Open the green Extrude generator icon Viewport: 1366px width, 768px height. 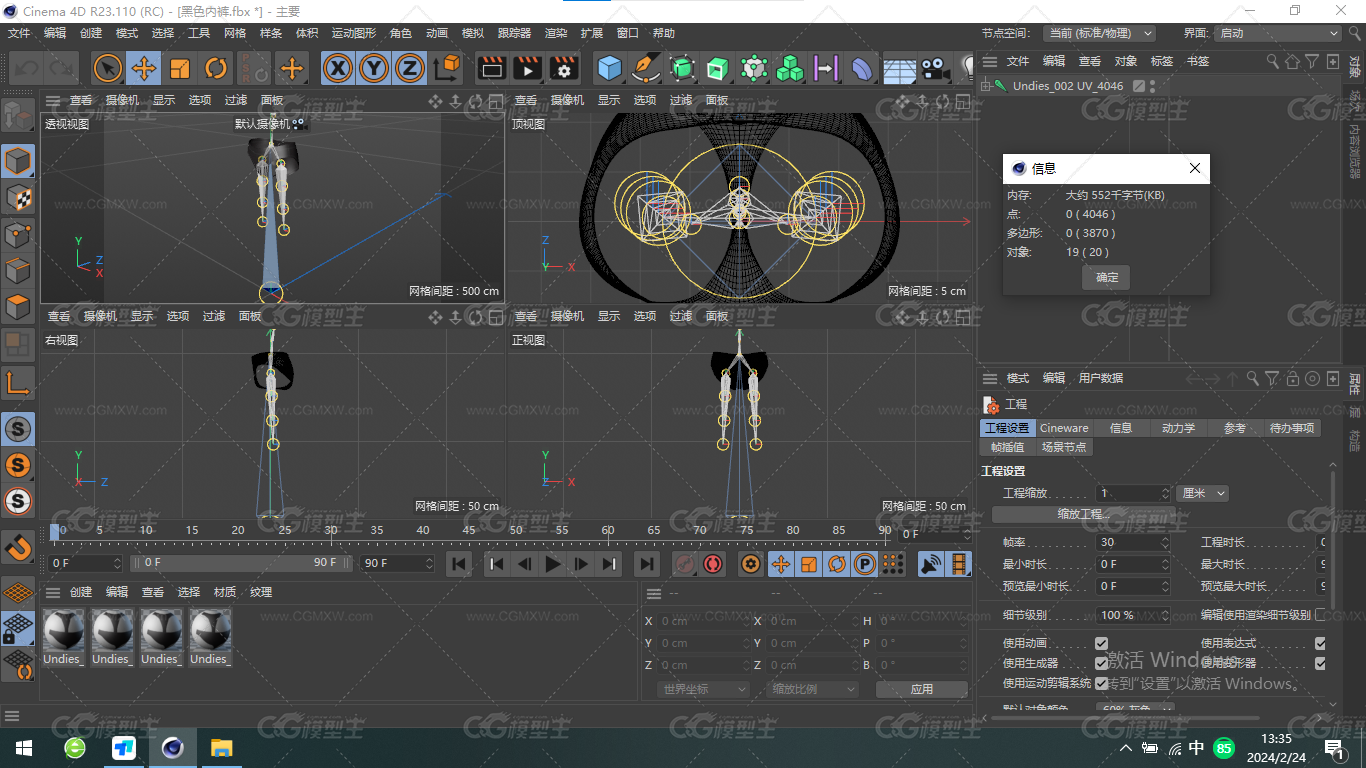(x=718, y=69)
